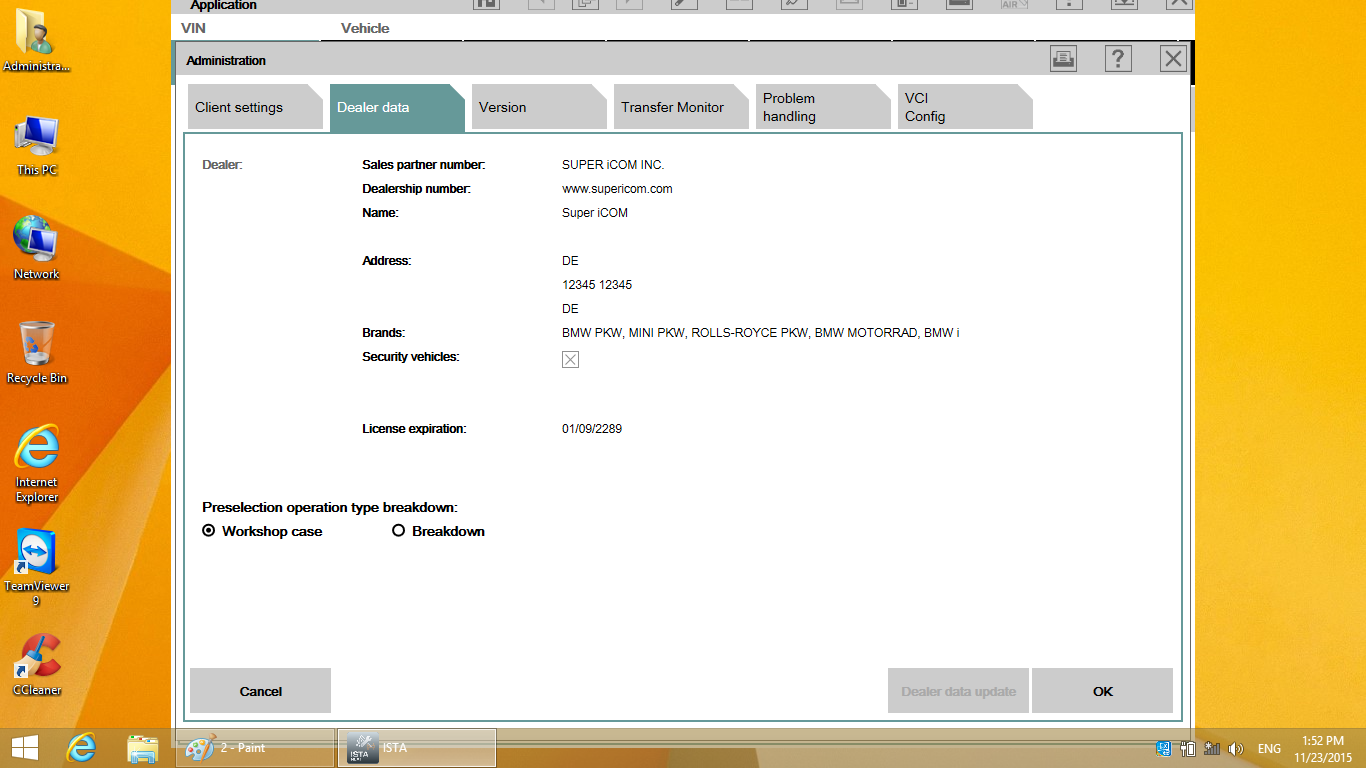The height and width of the screenshot is (768, 1366).
Task: Switch to the Paint taskbar window
Action: pyautogui.click(x=255, y=748)
